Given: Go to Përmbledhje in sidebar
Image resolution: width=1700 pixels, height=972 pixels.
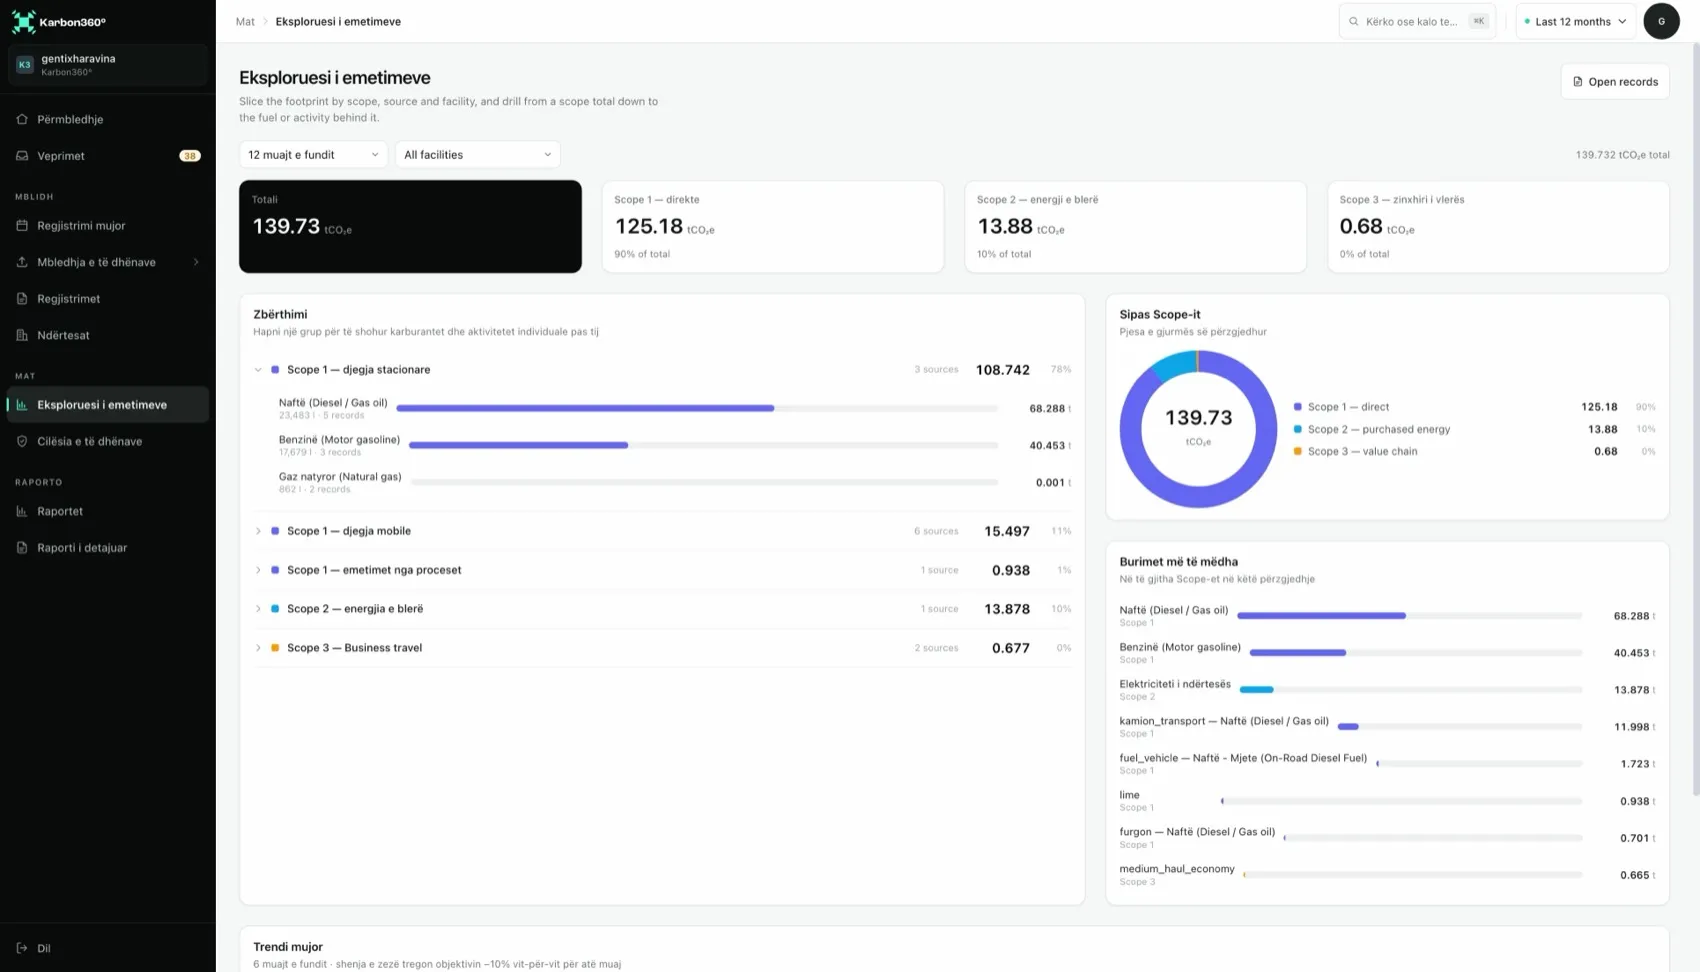Looking at the screenshot, I should 108,119.
